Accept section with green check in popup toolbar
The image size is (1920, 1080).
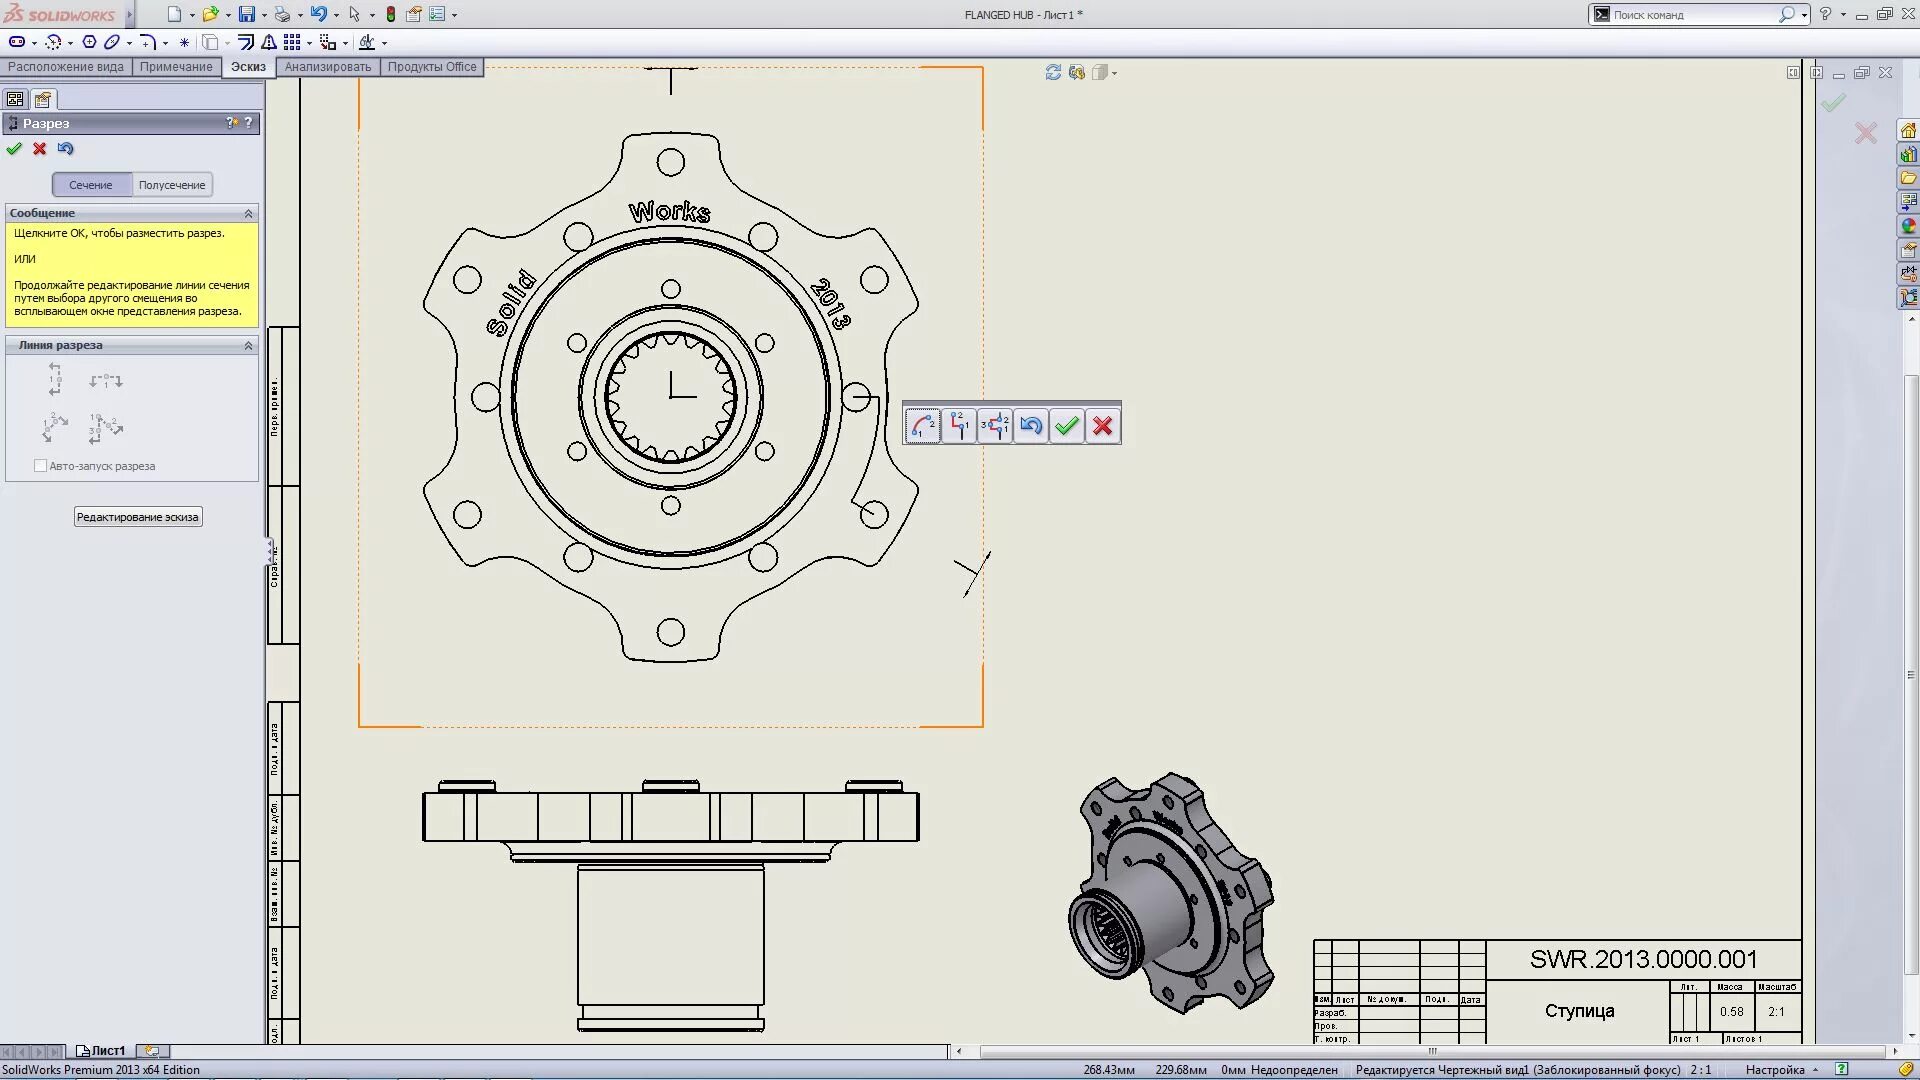pos(1067,426)
